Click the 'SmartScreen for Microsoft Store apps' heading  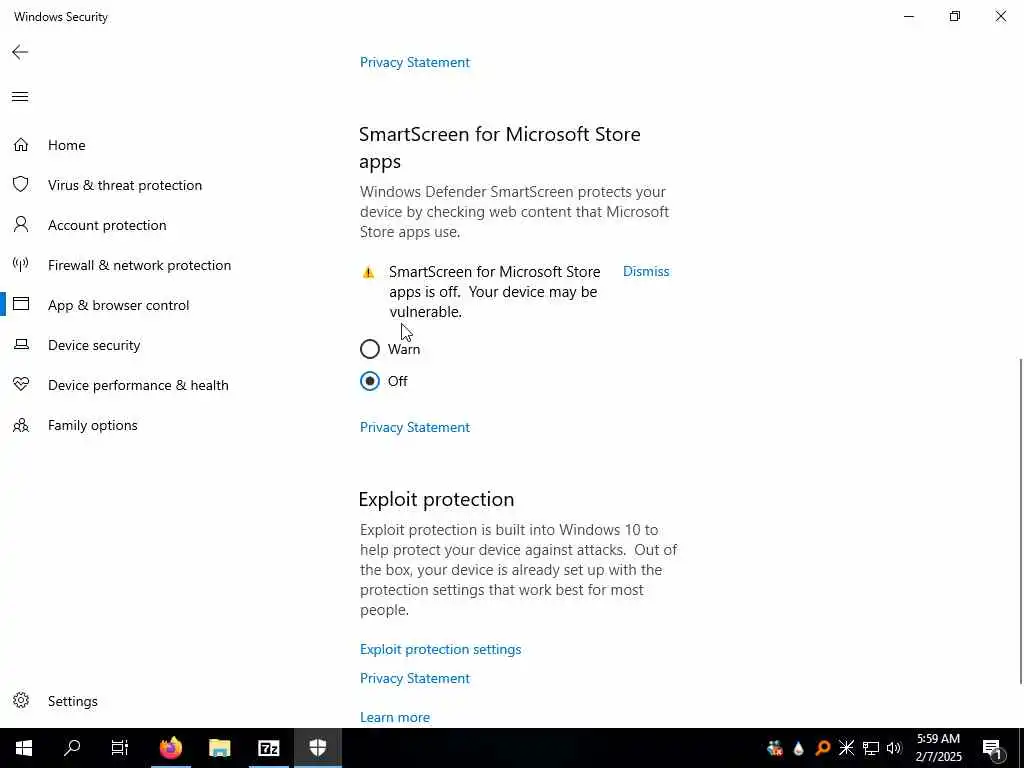(500, 148)
